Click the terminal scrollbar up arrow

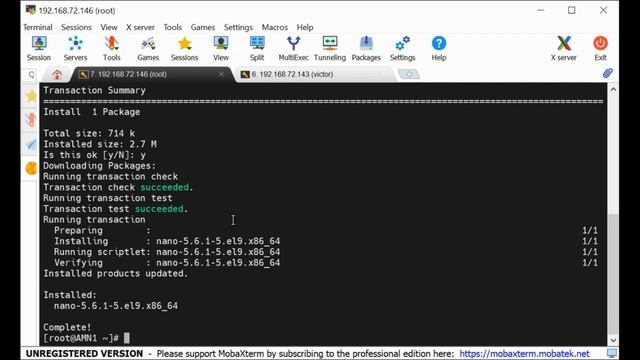[x=613, y=89]
